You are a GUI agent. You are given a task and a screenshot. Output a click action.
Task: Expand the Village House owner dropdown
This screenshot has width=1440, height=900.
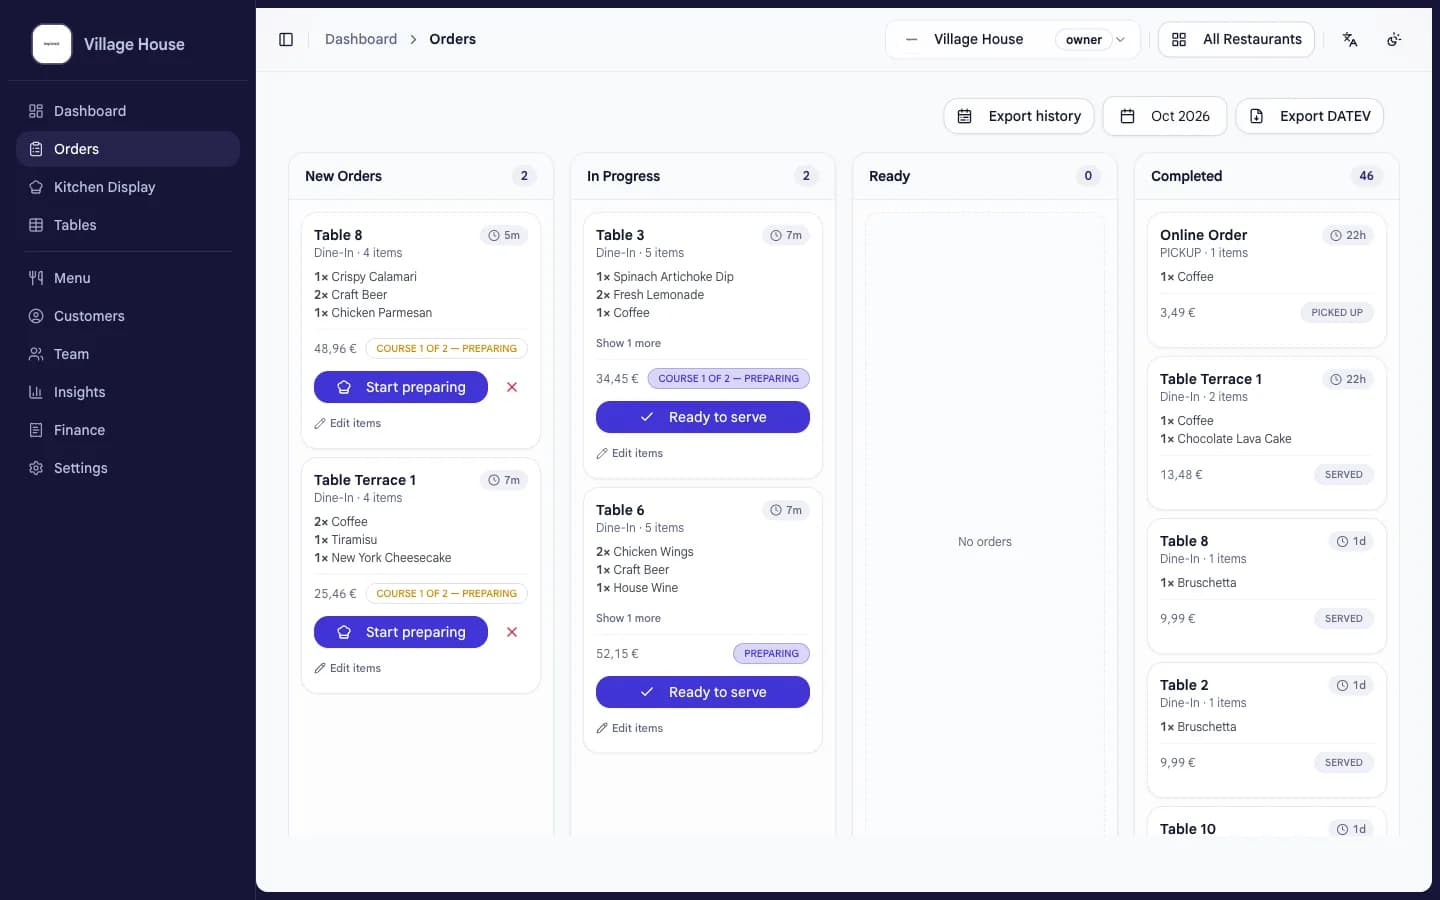click(x=1012, y=39)
